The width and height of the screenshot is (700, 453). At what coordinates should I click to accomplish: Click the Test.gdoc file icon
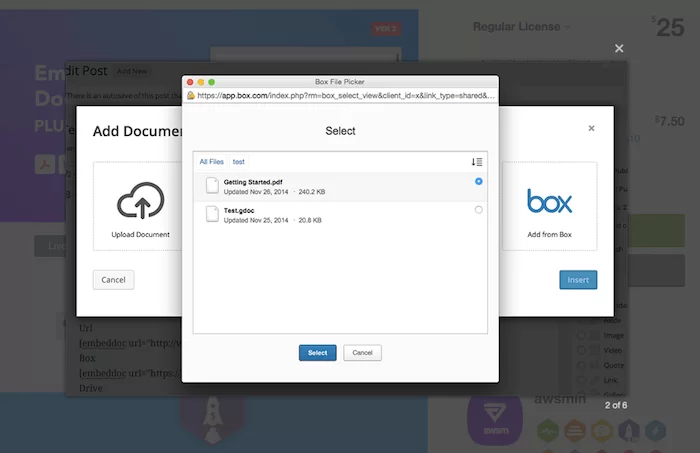tap(212, 214)
